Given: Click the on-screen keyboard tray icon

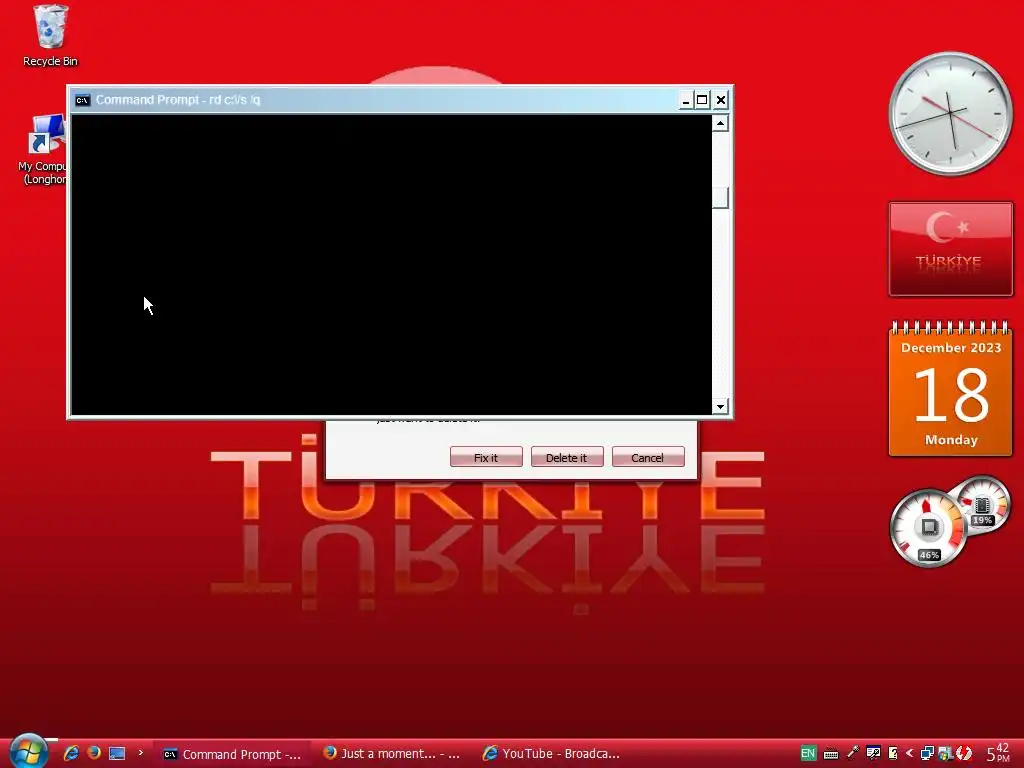Looking at the screenshot, I should click(831, 754).
